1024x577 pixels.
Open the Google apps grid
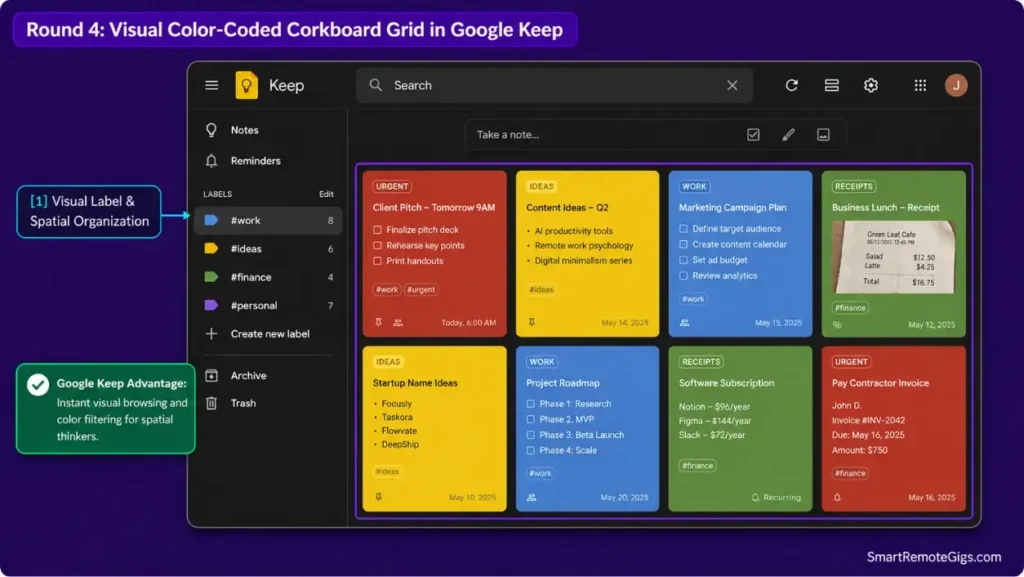pos(920,86)
